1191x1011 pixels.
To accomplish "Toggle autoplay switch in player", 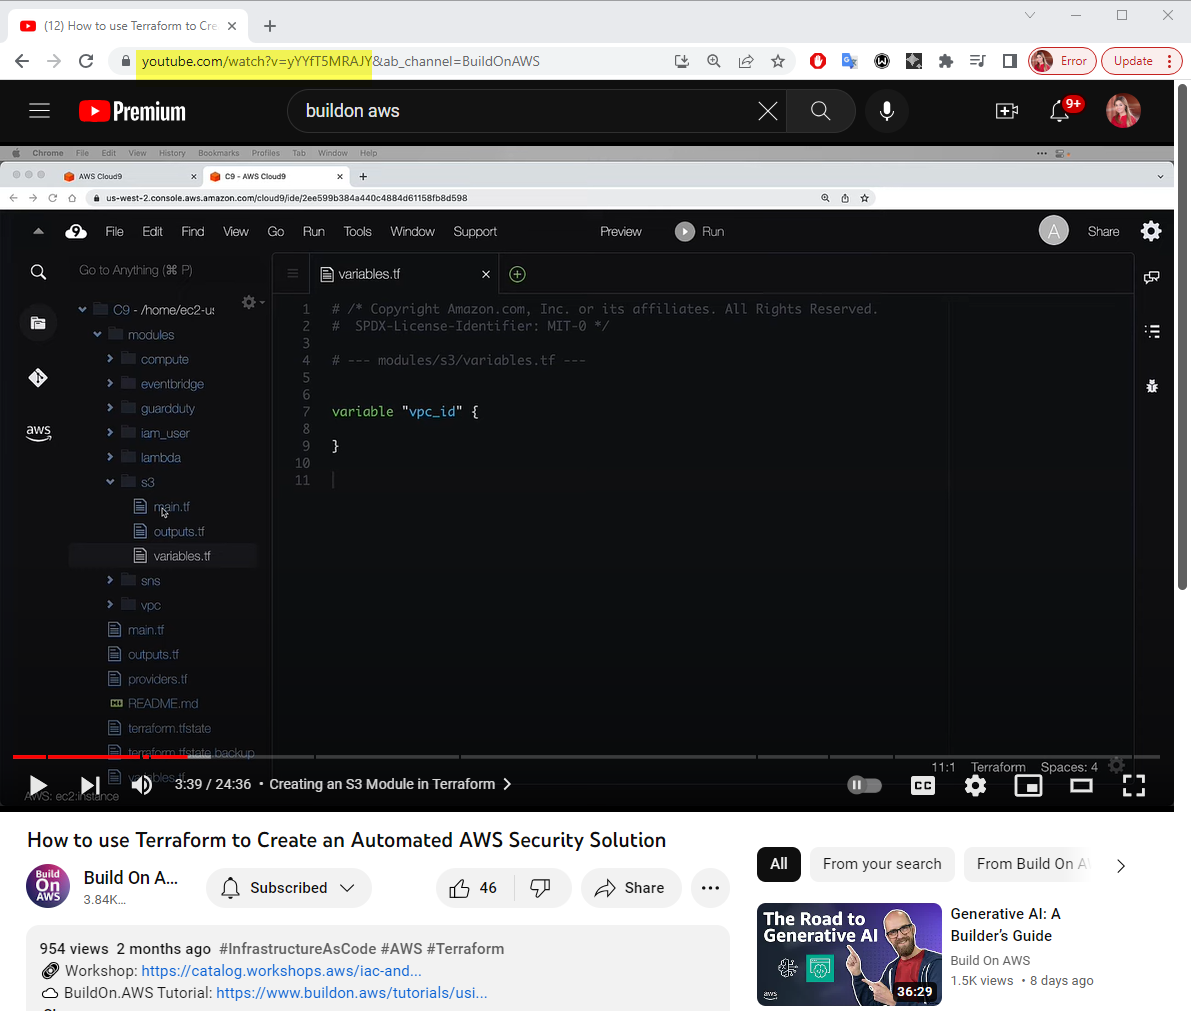I will click(864, 785).
